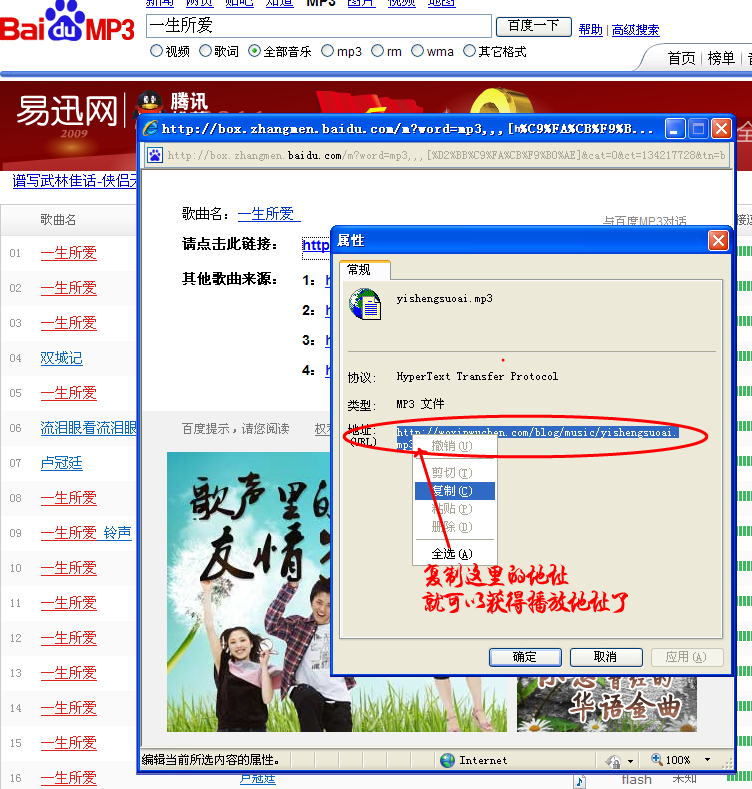The image size is (752, 789).
Task: Open the 首页 navigation tab
Action: point(682,58)
